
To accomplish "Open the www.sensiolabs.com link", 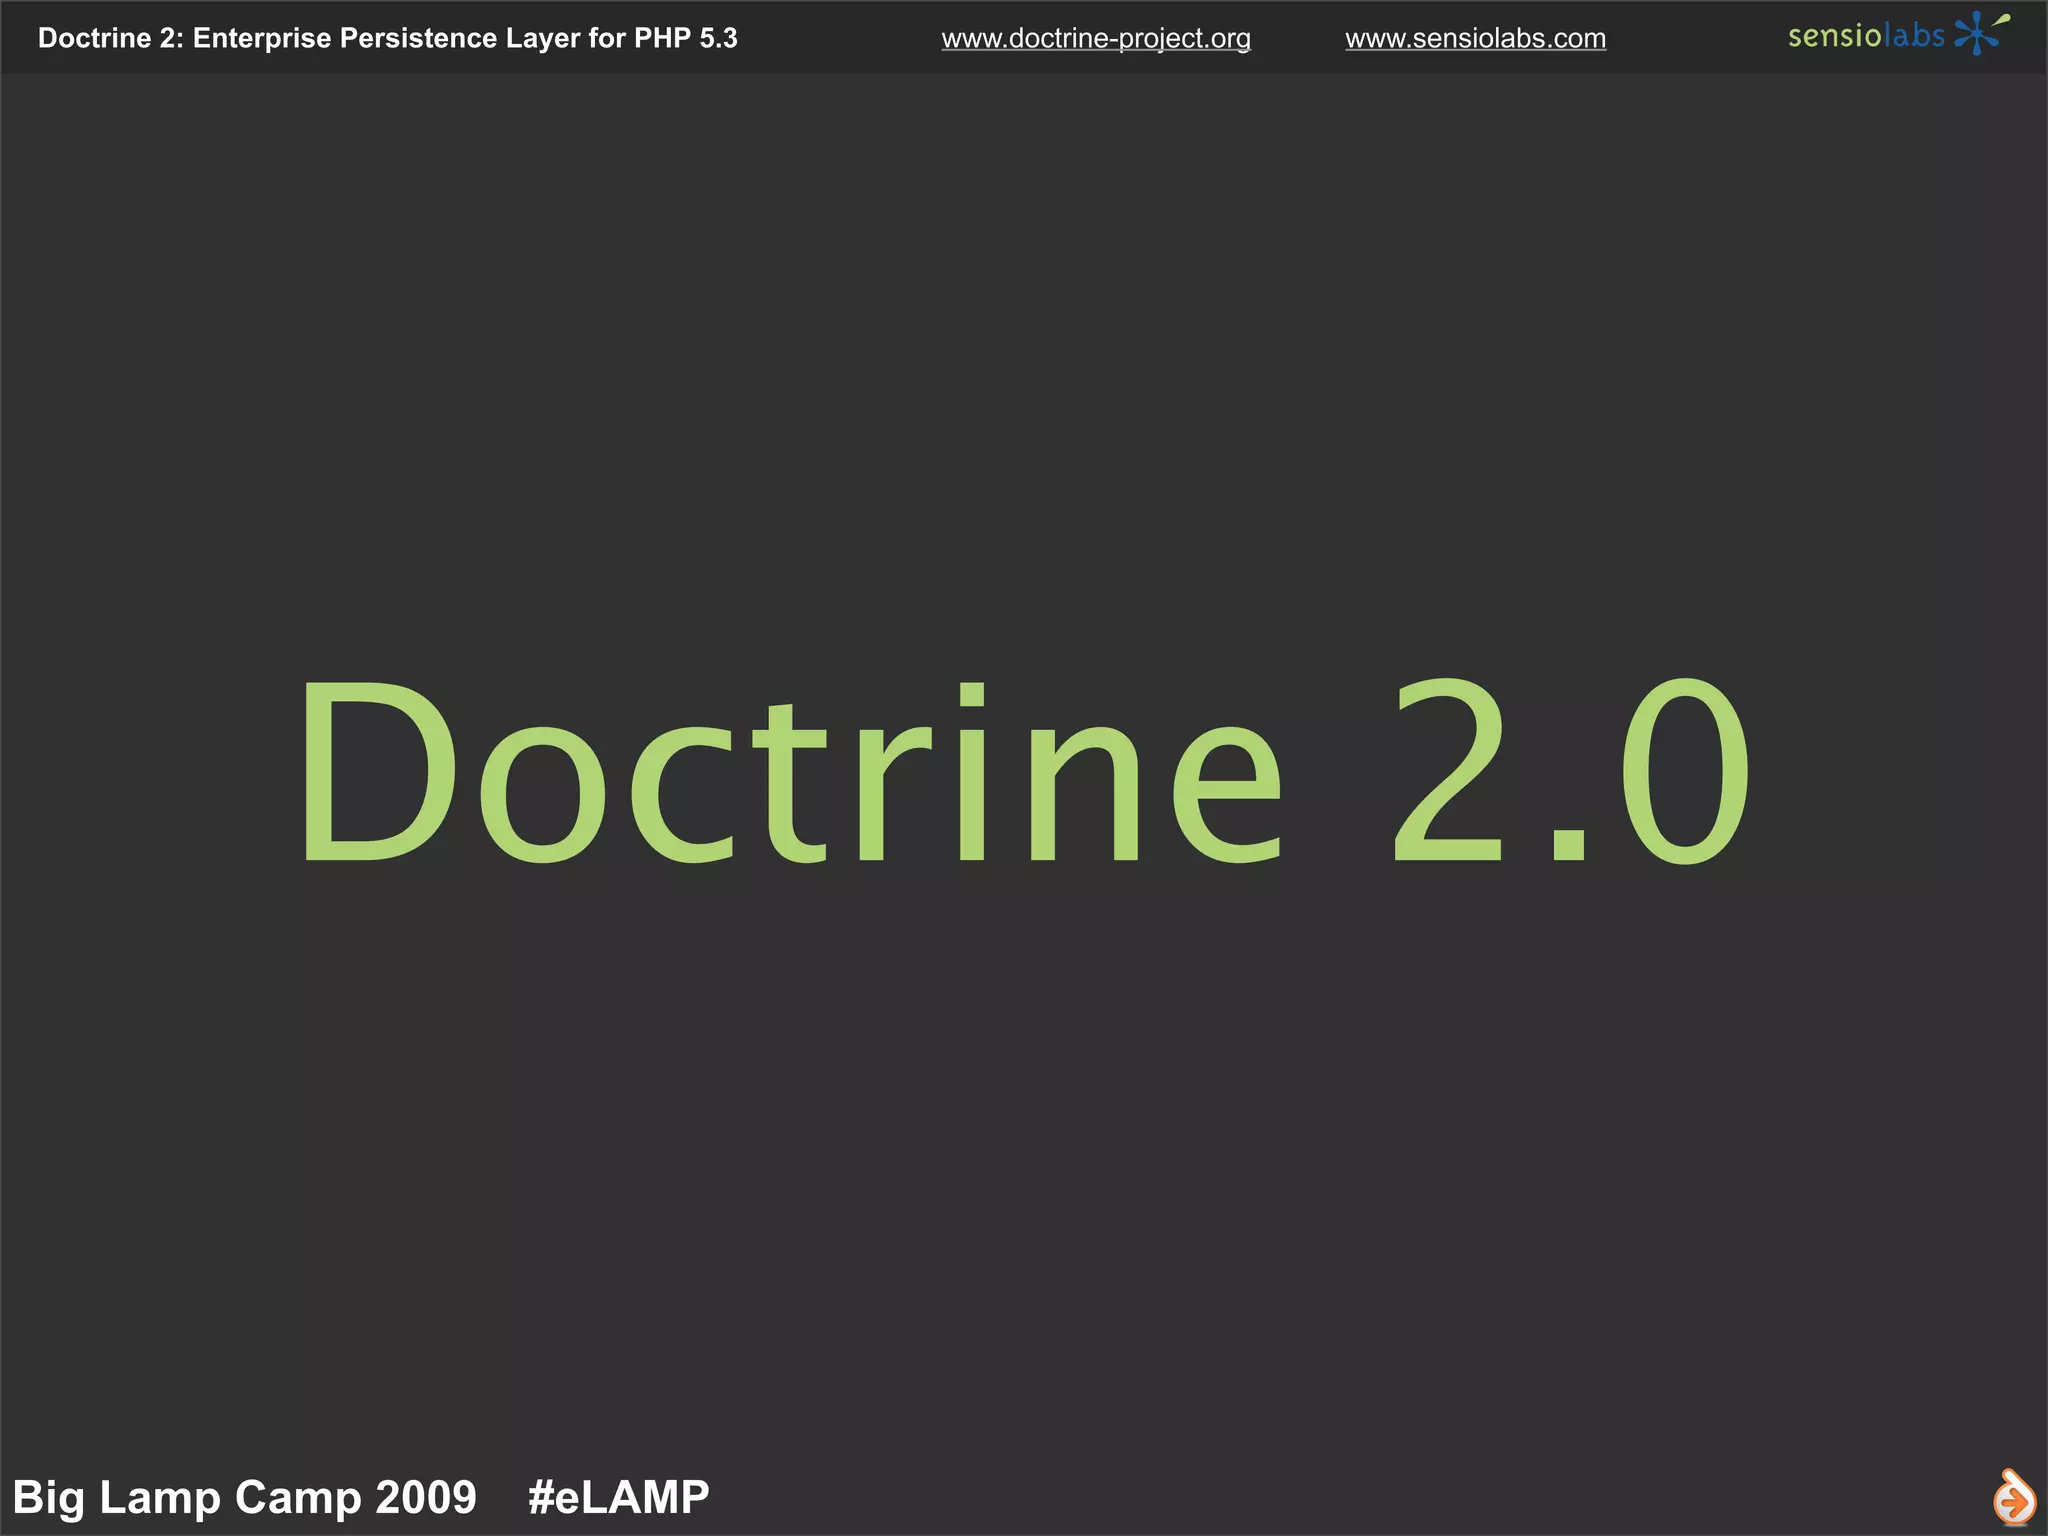I will coord(1476,39).
